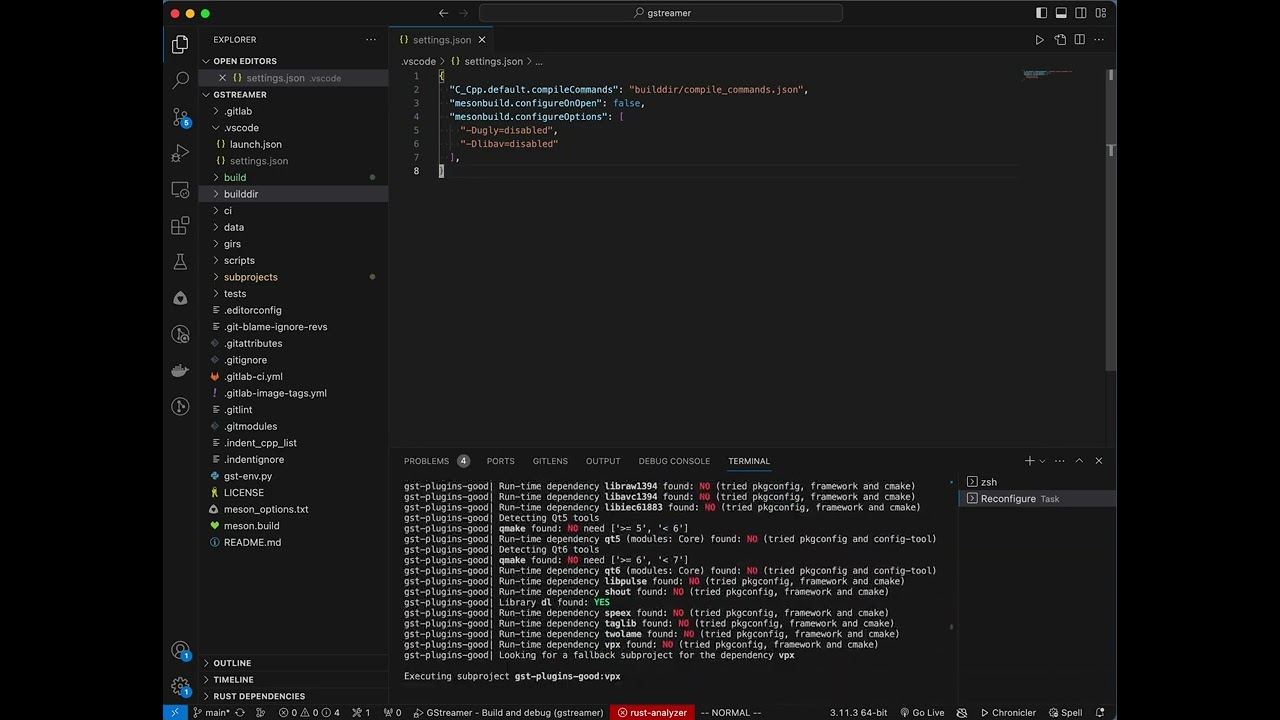
Task: Toggle the secondary side bar visibility
Action: (1081, 13)
